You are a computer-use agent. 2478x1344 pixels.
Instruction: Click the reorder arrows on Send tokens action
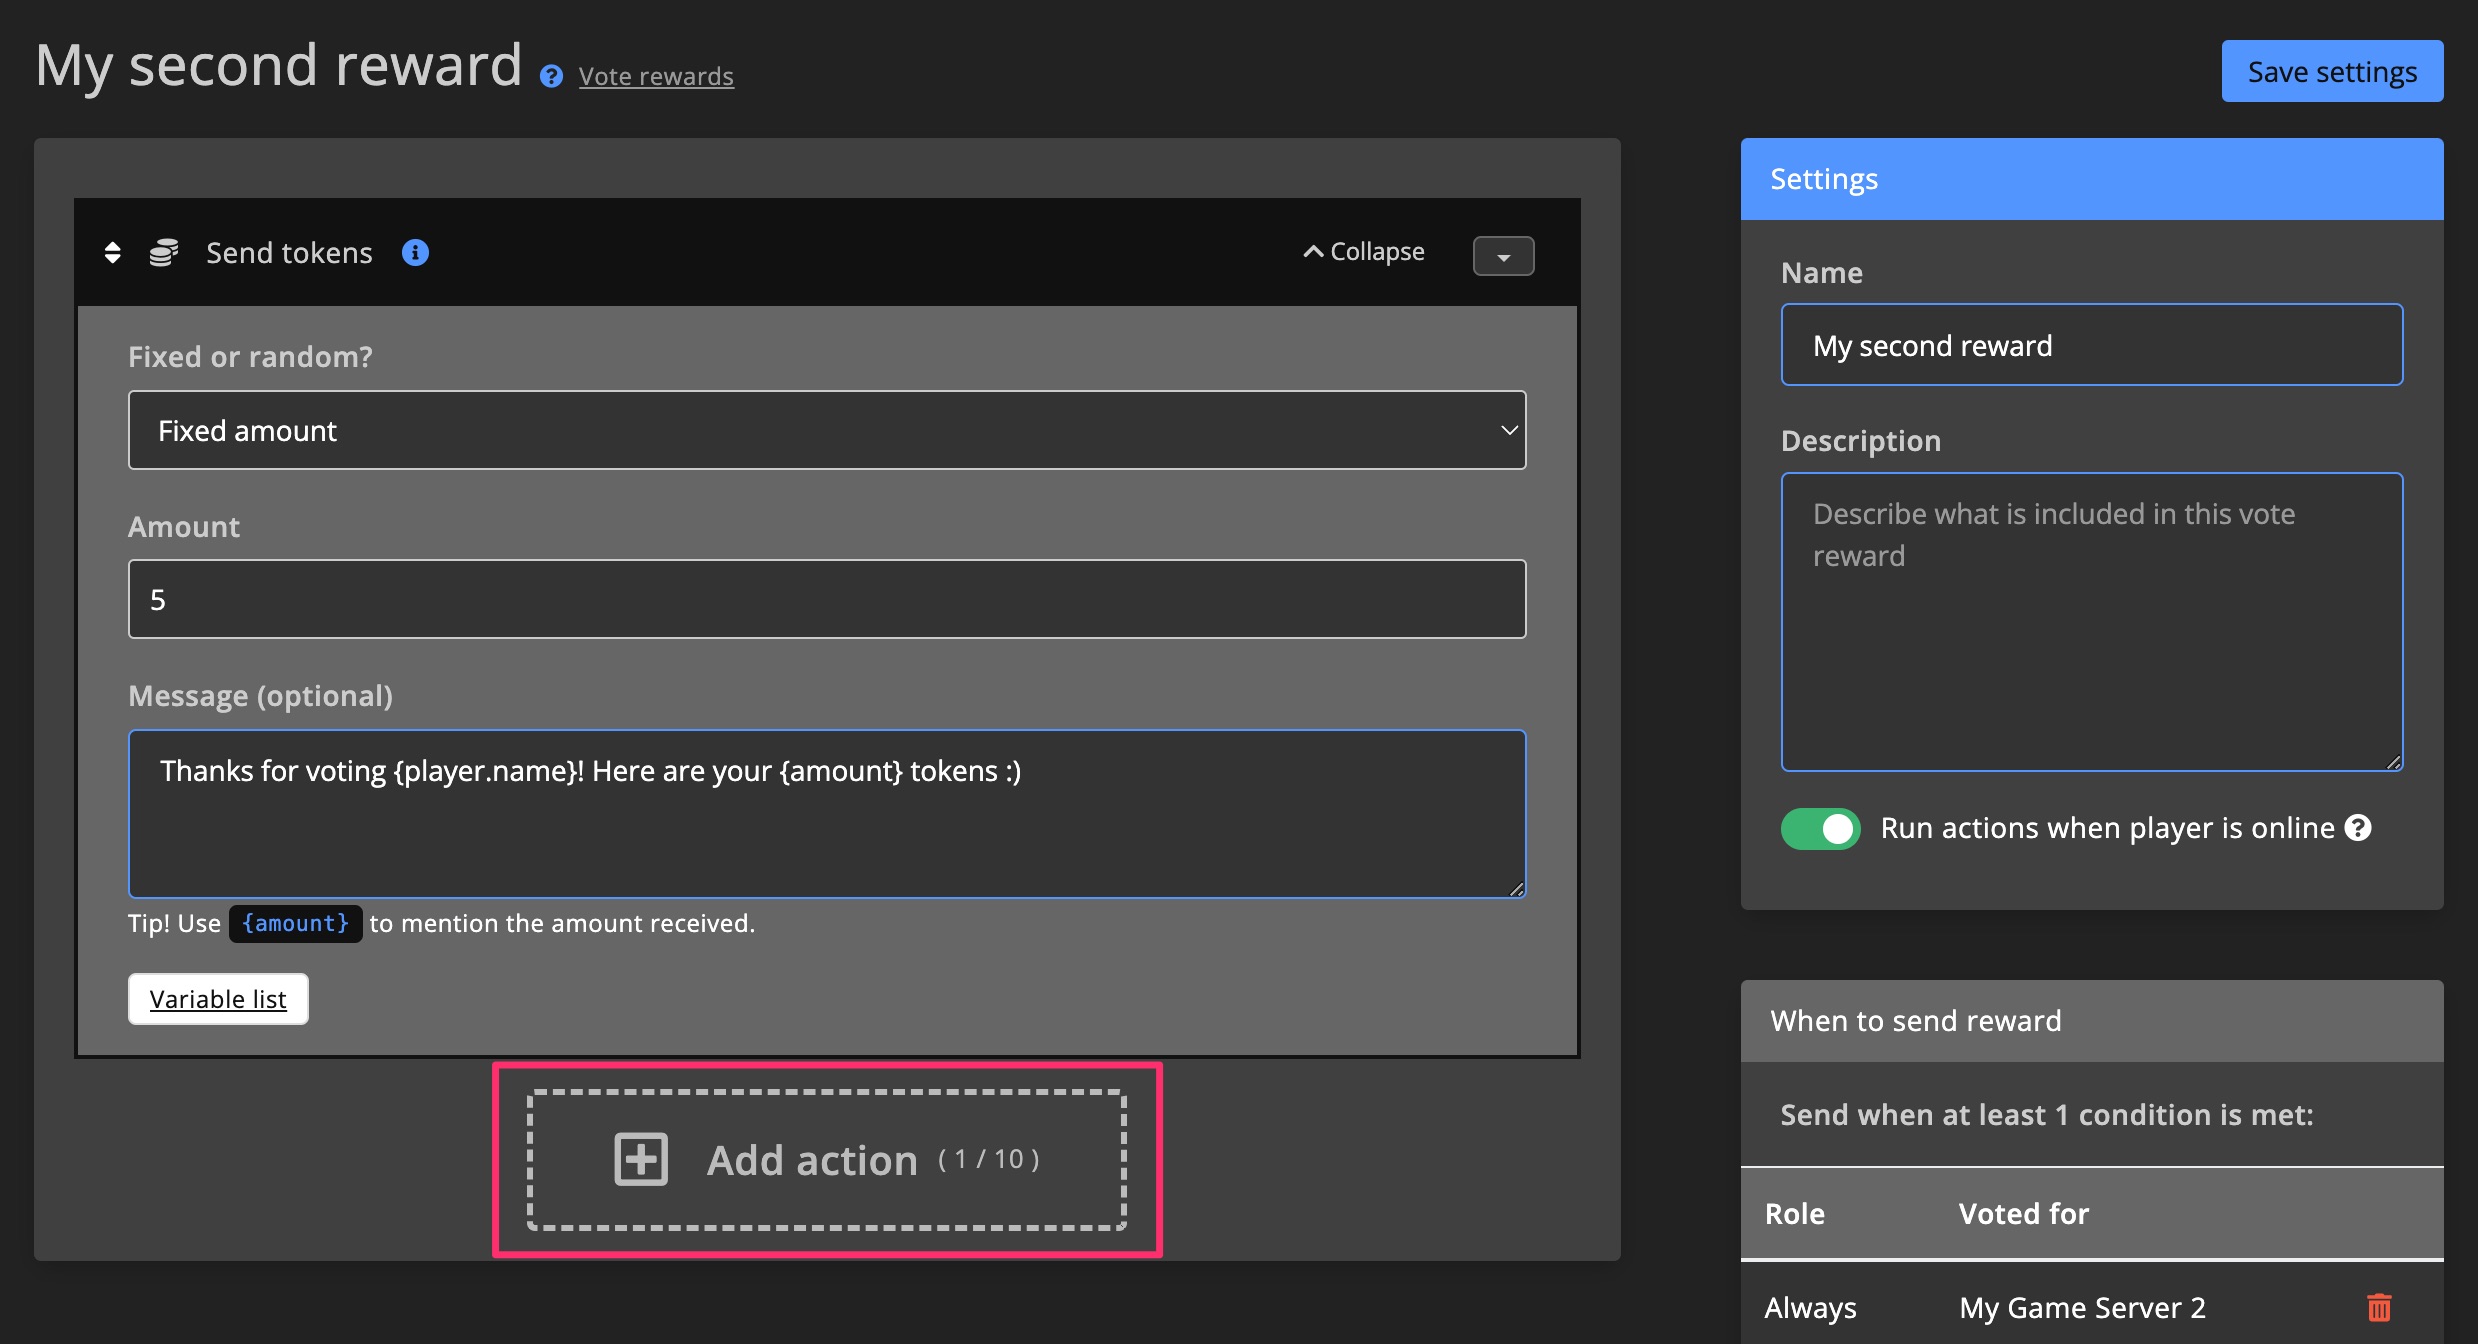point(112,252)
